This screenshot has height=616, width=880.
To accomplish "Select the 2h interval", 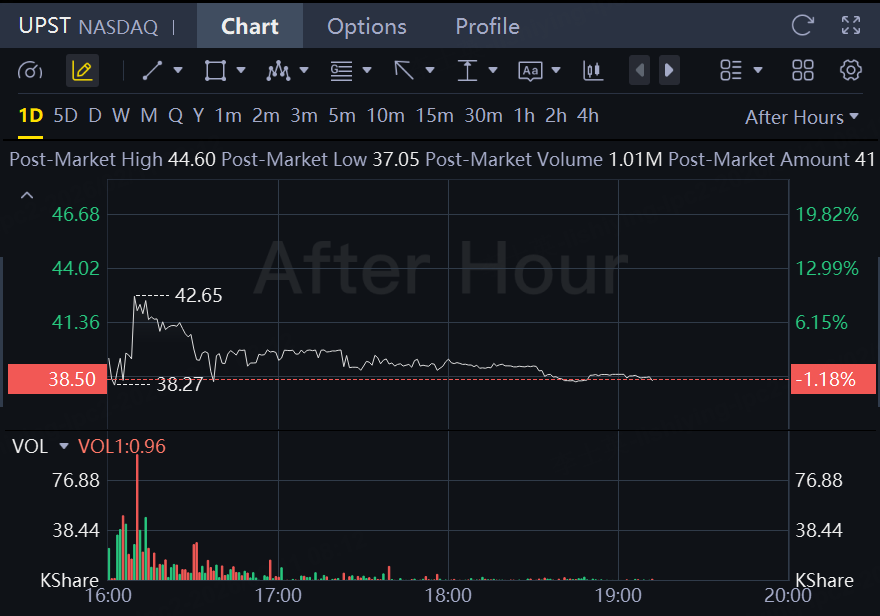I will tap(556, 116).
